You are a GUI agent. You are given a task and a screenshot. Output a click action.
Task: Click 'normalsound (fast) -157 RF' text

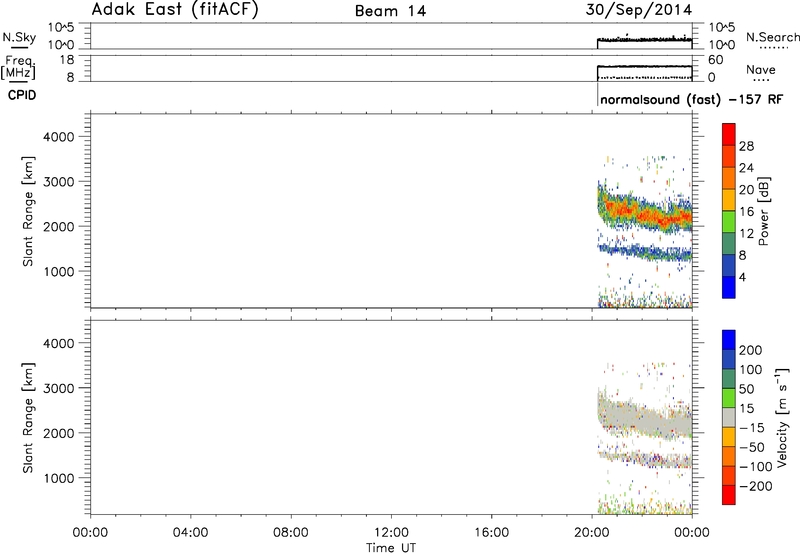tap(691, 99)
